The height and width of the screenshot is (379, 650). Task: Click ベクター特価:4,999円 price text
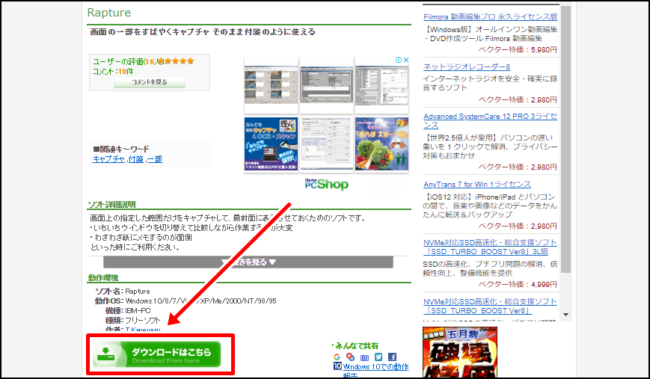point(518,284)
